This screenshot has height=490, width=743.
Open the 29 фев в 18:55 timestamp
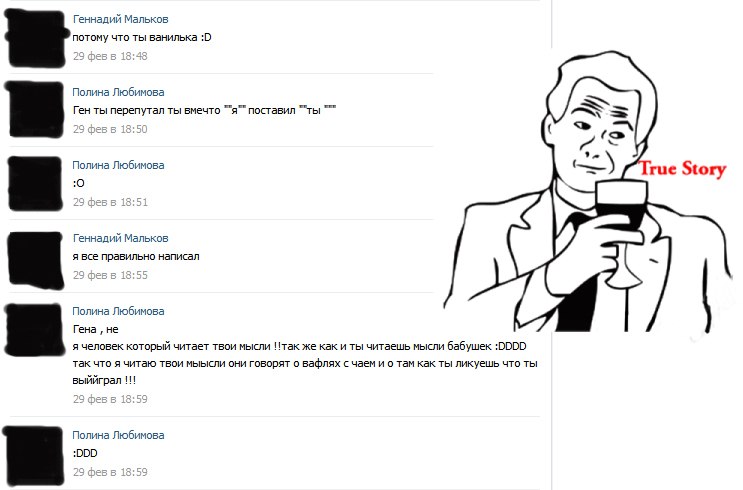[110, 275]
